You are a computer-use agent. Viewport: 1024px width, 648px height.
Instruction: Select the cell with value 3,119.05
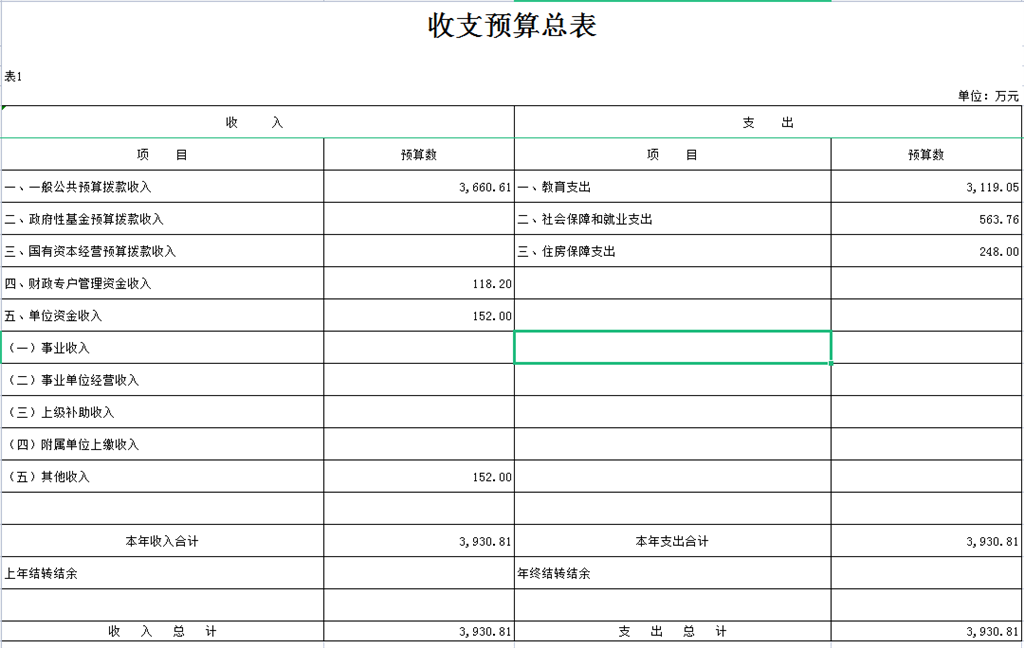[x=926, y=187]
